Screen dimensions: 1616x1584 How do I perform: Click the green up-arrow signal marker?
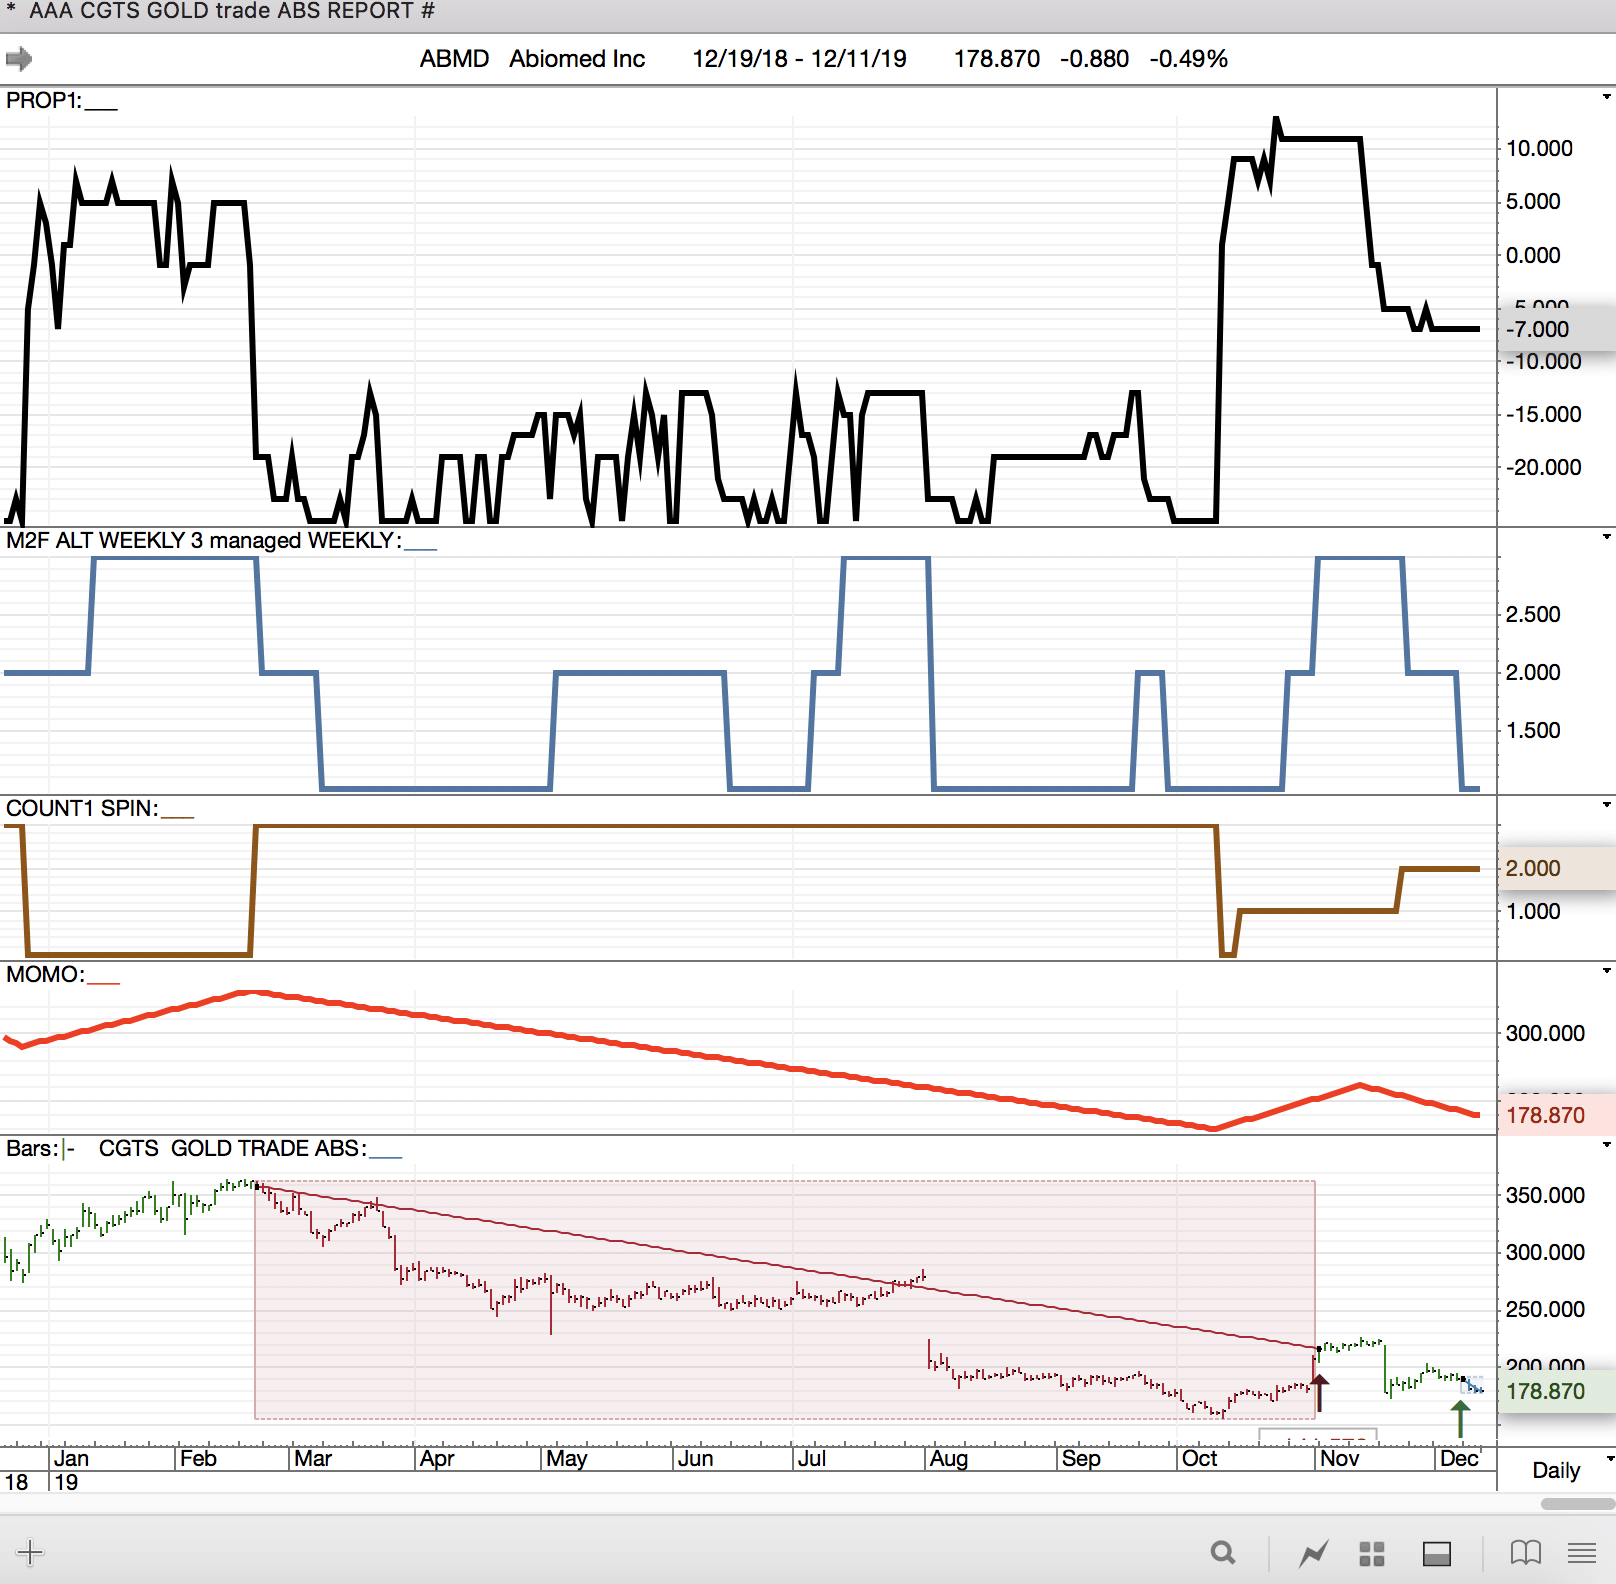[x=1461, y=1418]
